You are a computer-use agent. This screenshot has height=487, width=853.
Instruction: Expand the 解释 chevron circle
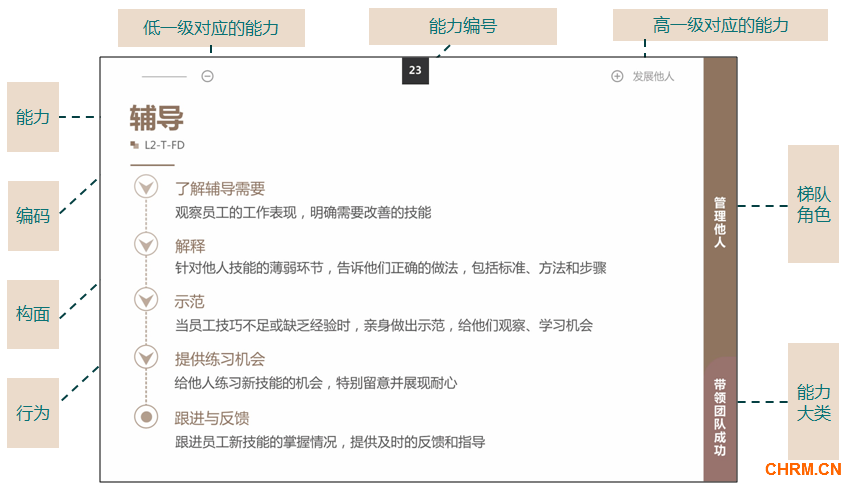click(146, 245)
